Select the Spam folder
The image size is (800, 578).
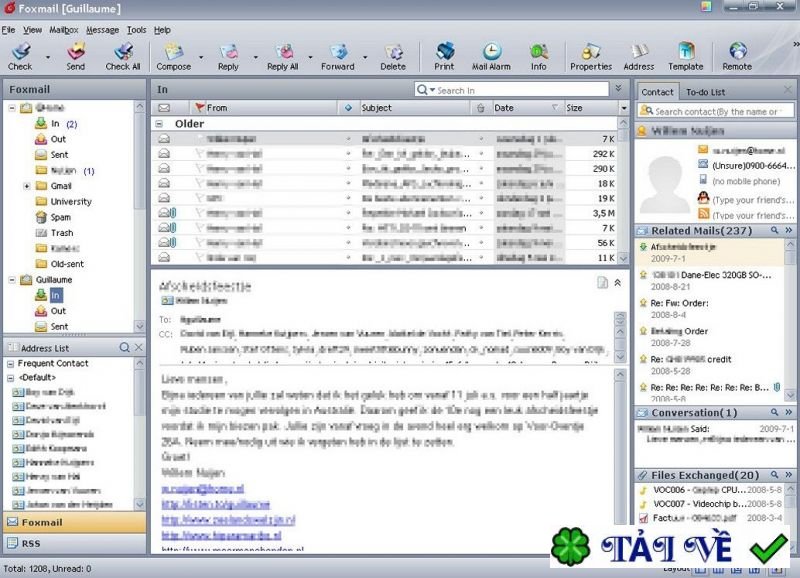(61, 217)
